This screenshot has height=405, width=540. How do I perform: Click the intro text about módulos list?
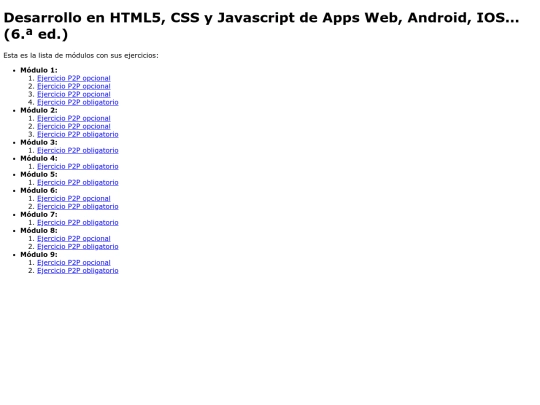(81, 55)
